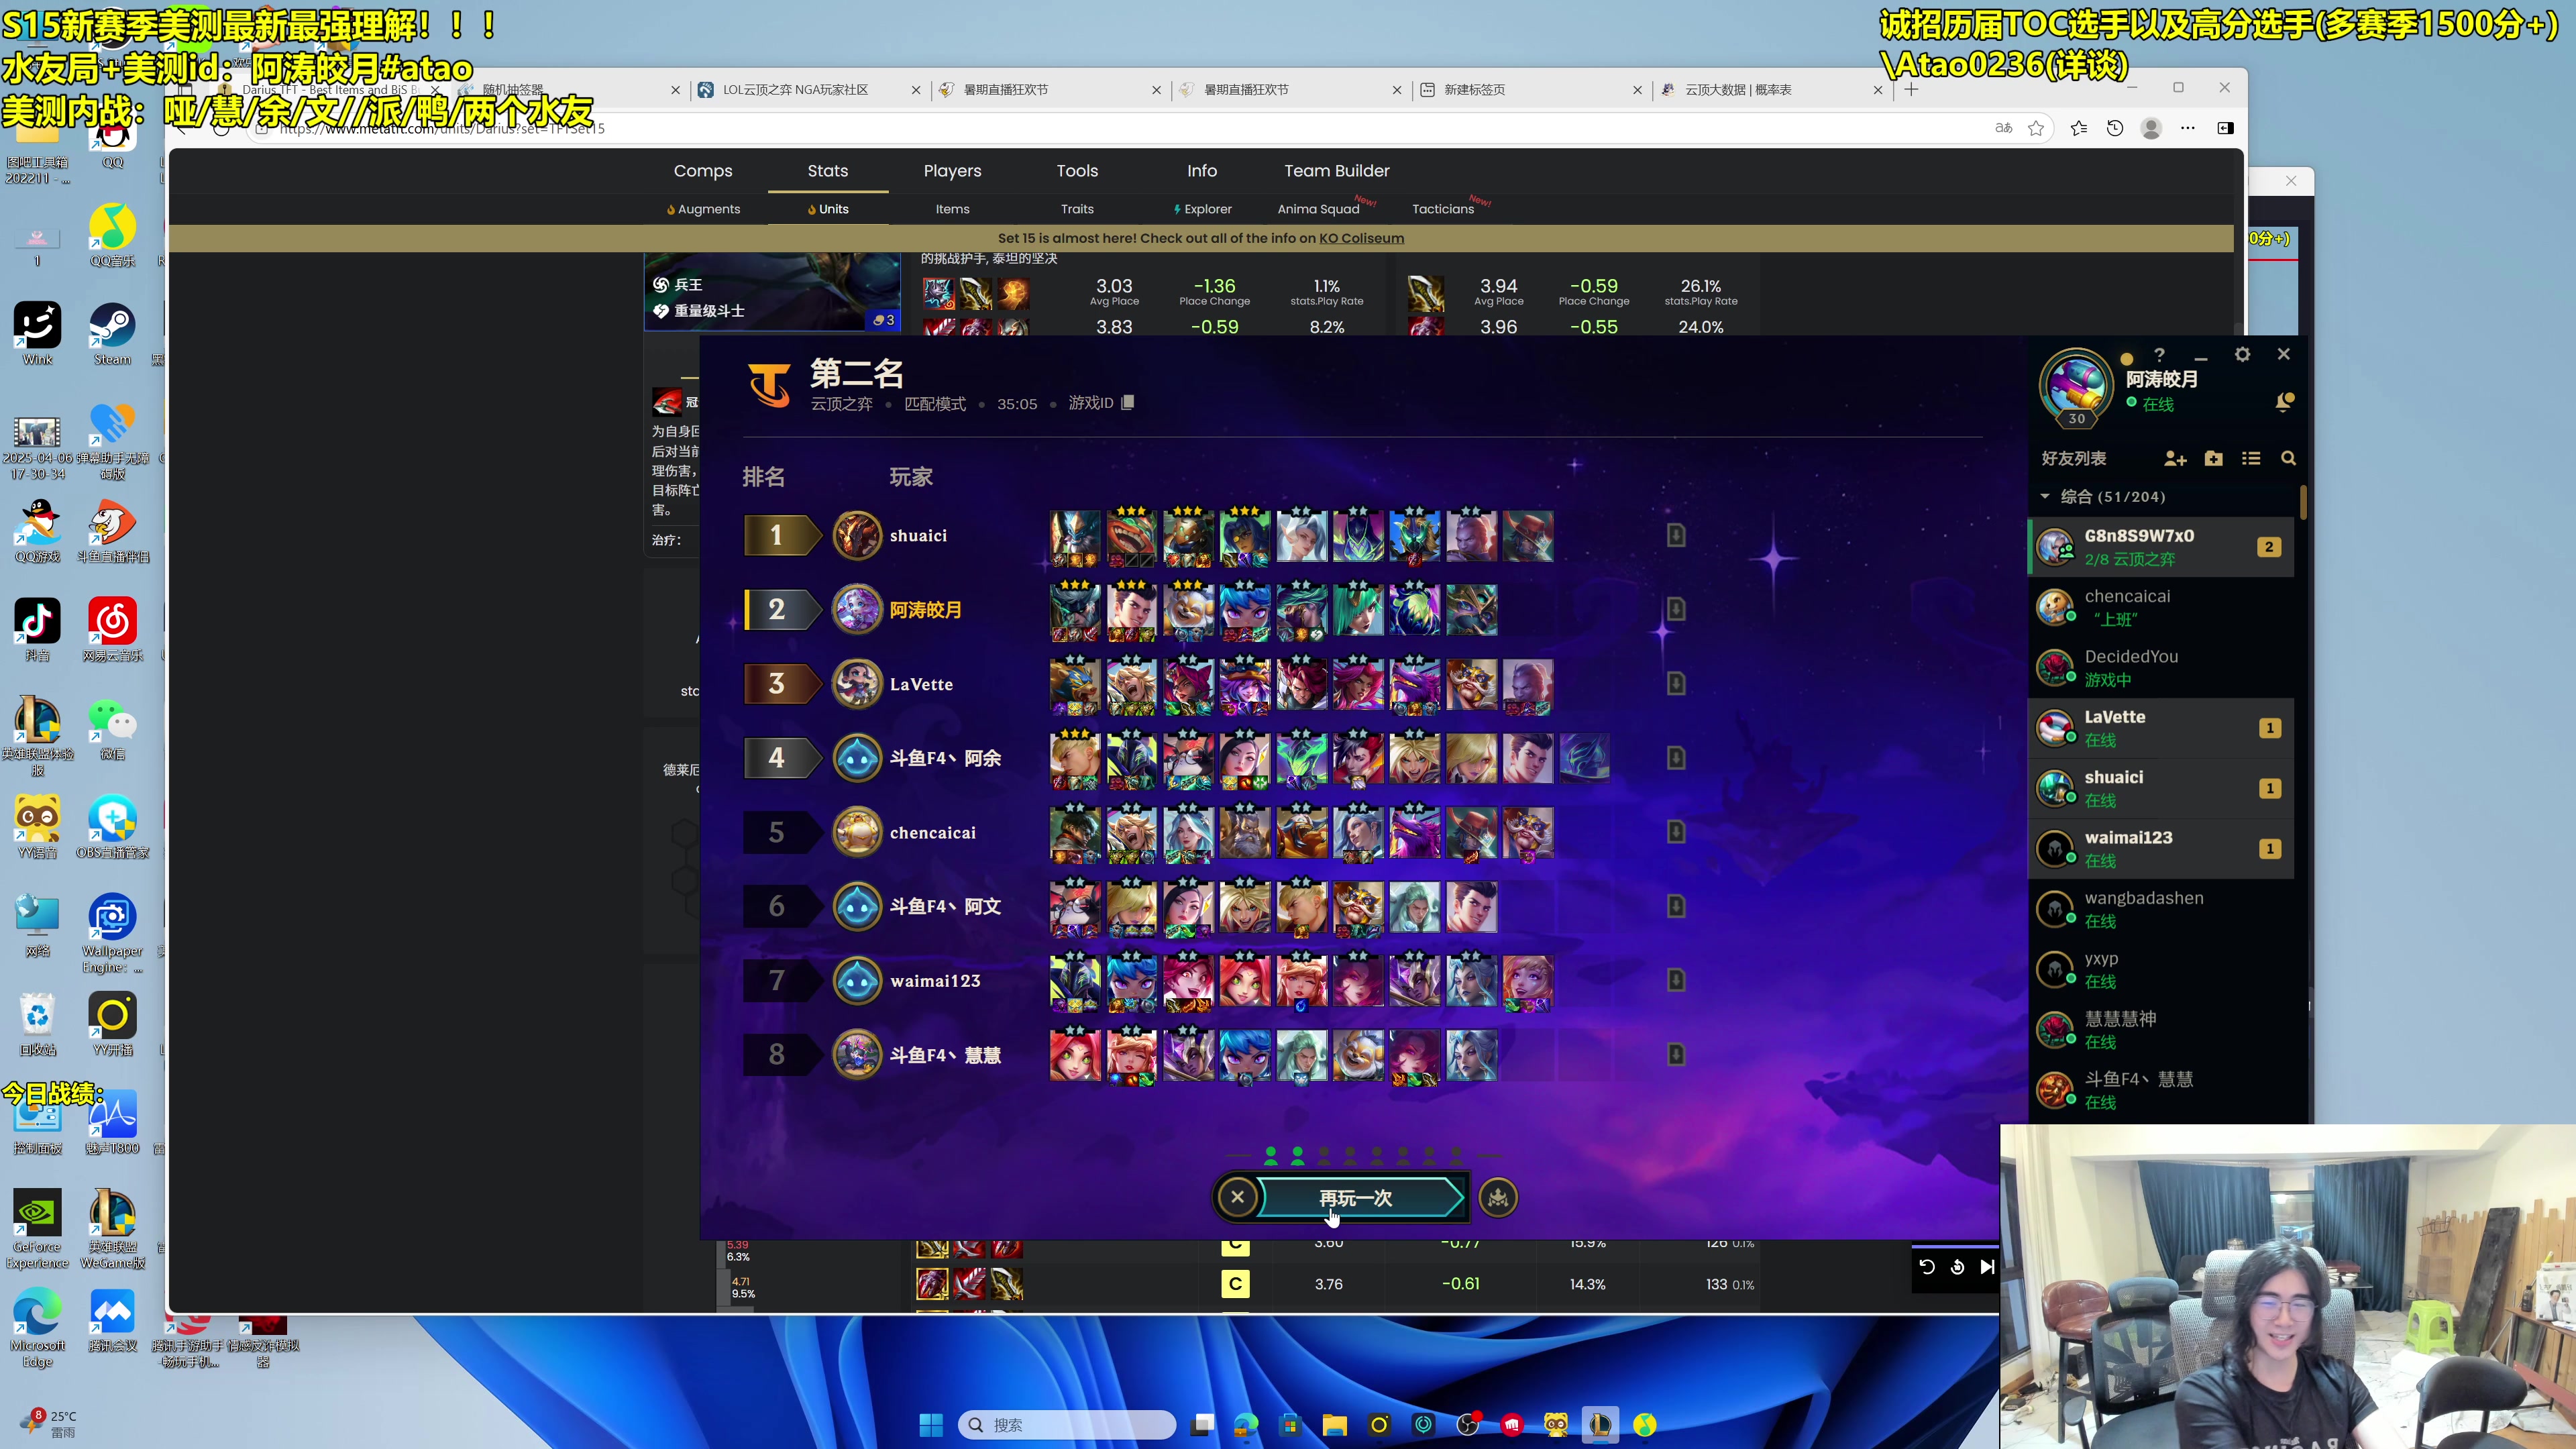Click the question mark help icon in client

click(2159, 354)
